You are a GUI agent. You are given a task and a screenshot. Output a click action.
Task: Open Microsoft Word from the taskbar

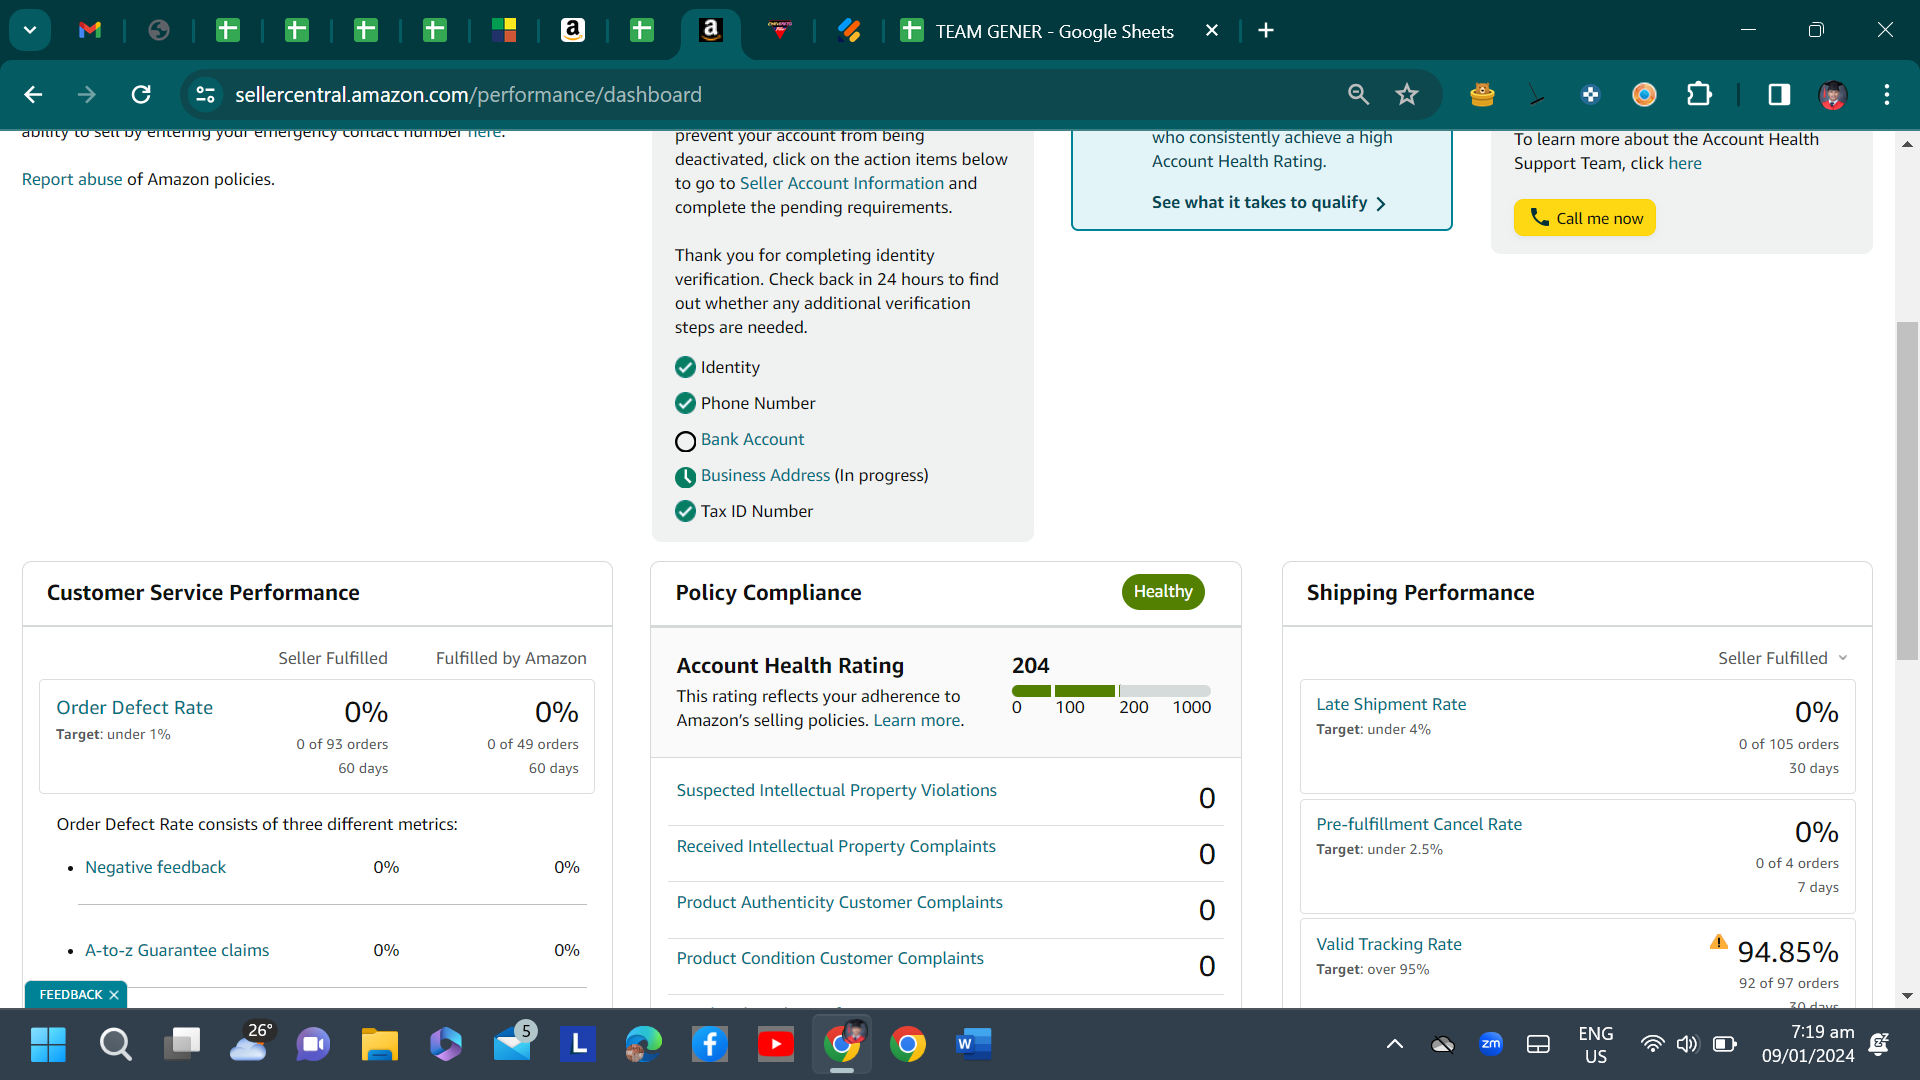coord(973,1045)
